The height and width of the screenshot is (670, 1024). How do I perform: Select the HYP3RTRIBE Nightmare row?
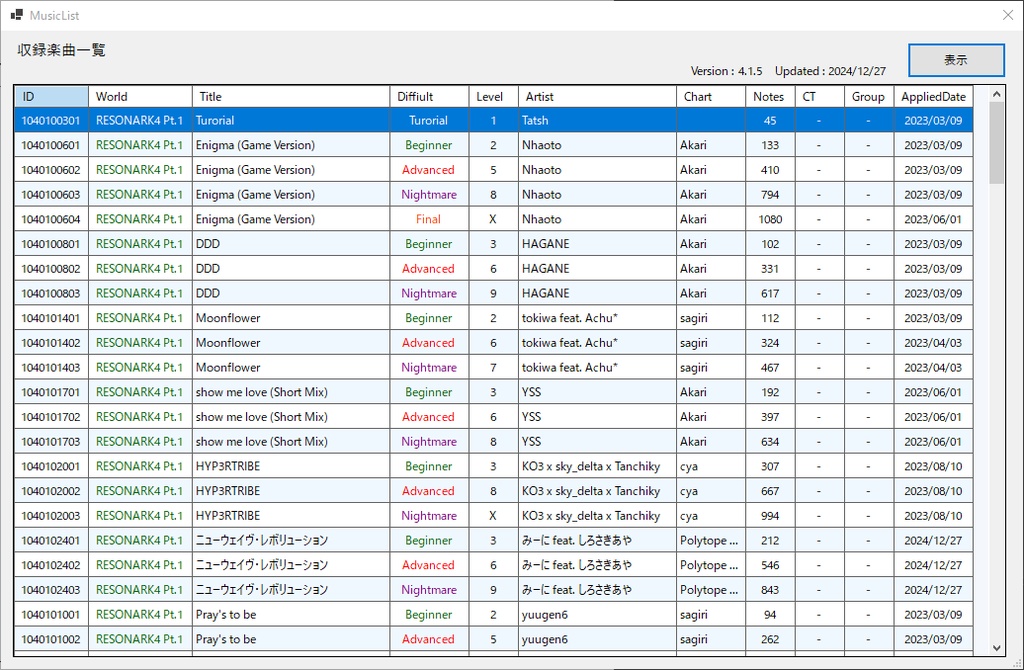(300, 515)
